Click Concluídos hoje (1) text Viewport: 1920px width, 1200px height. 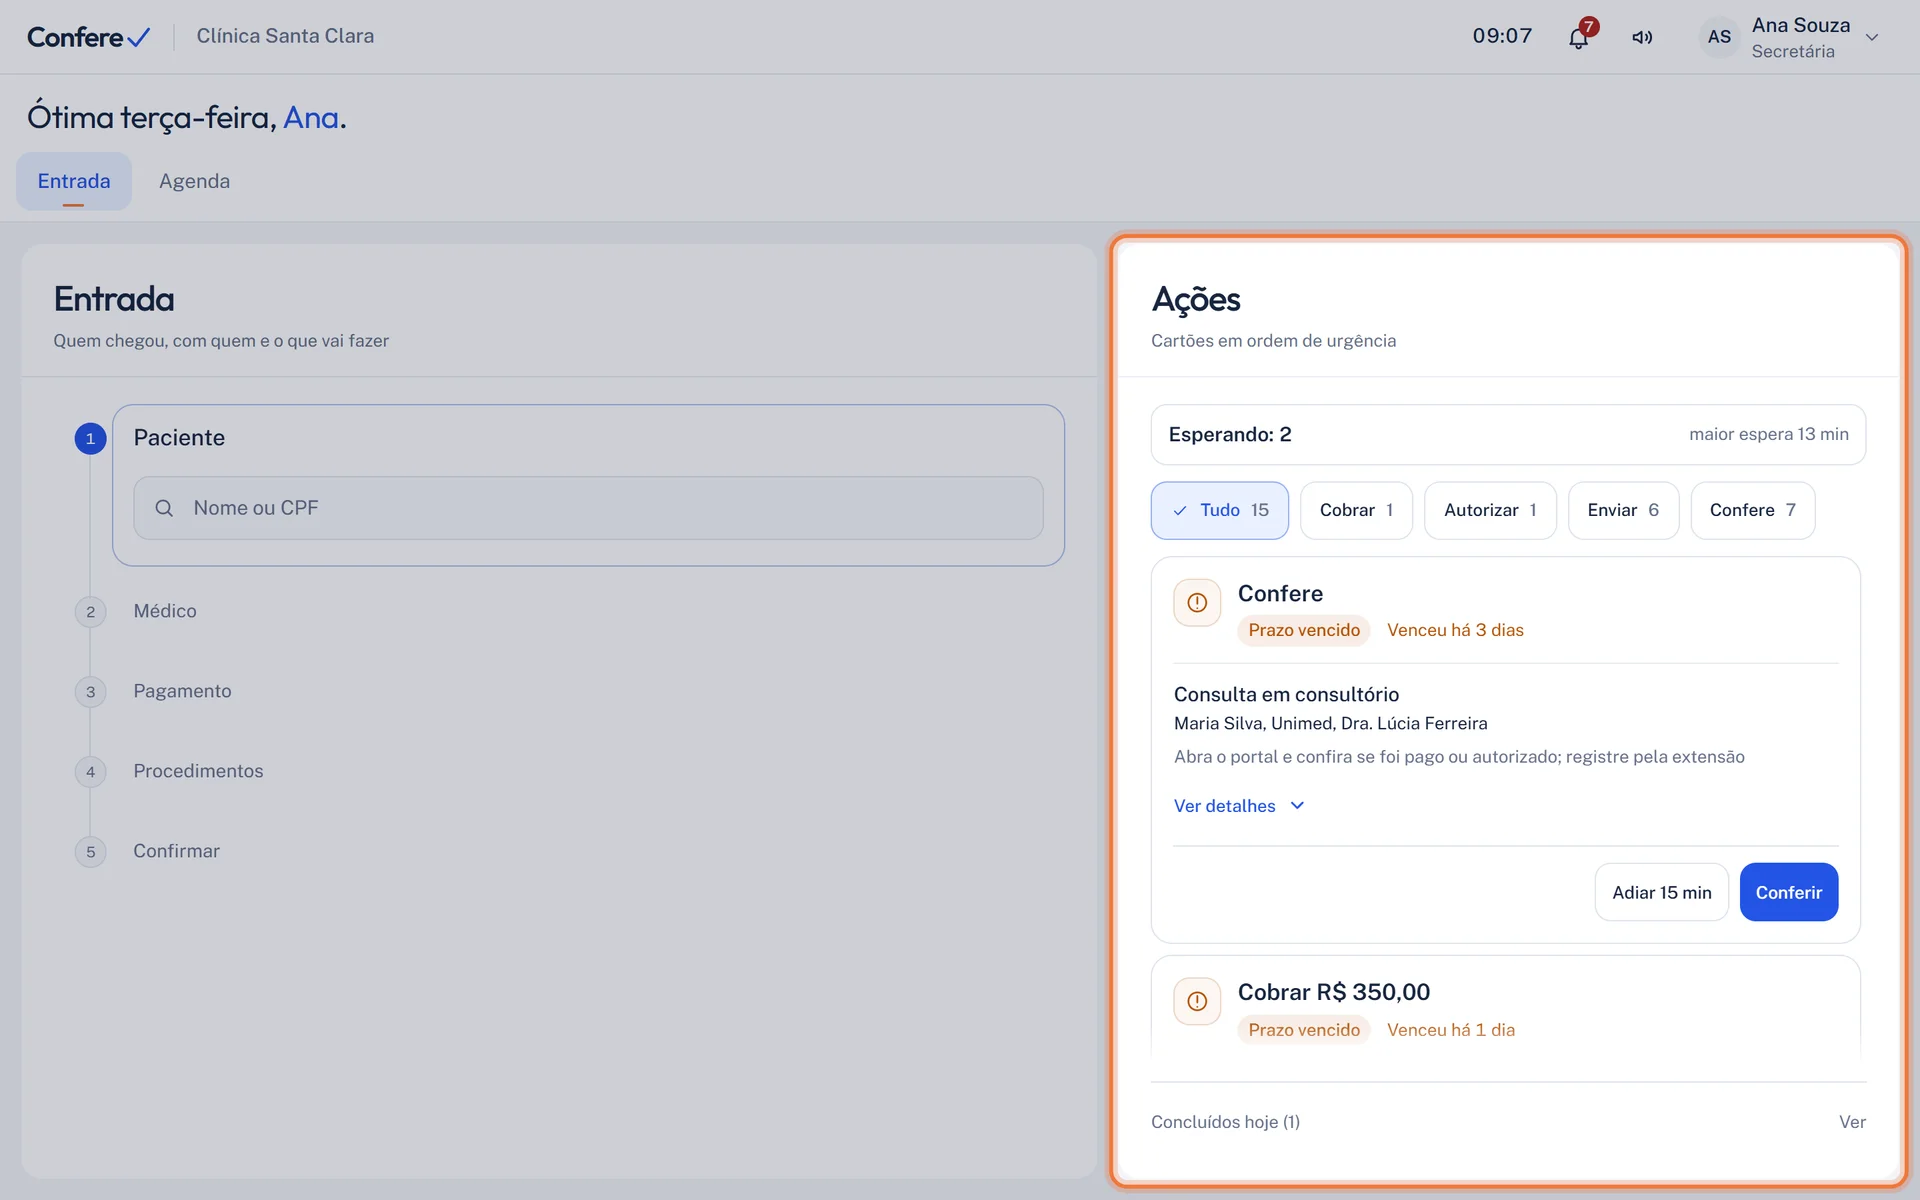[1225, 1122]
